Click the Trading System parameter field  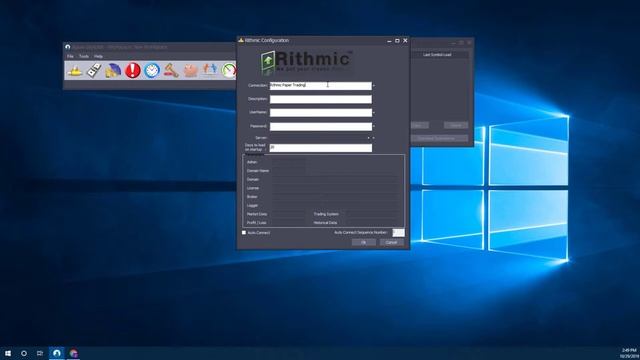(x=371, y=214)
